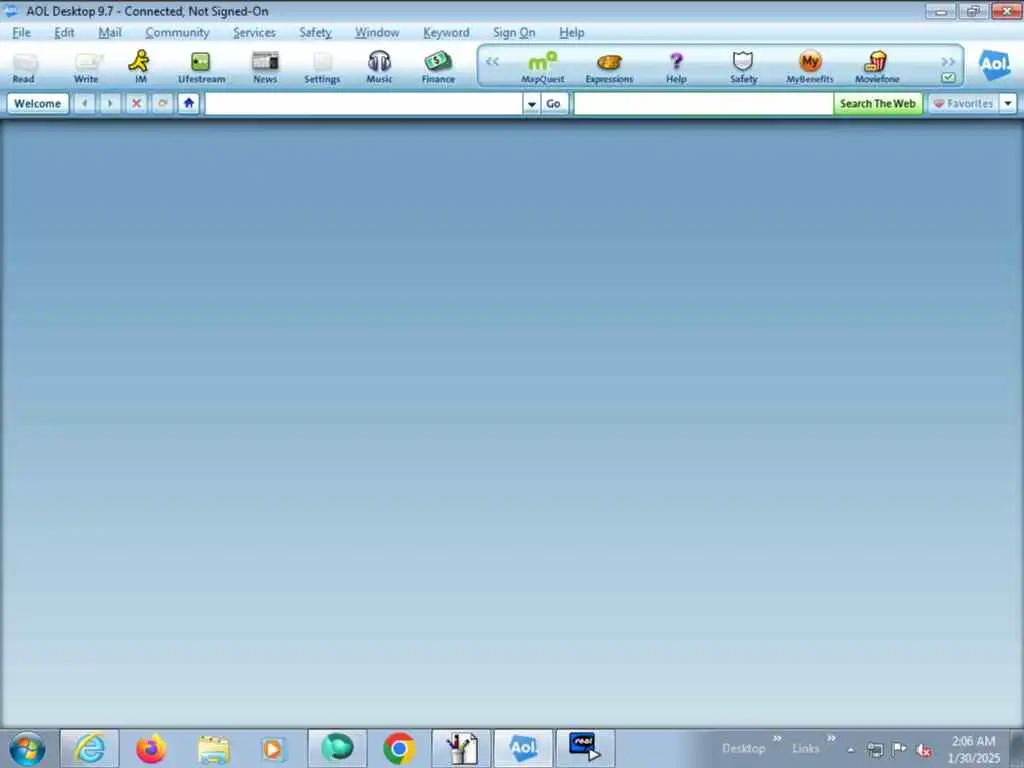
Task: Open the MapQuest icon
Action: (x=543, y=67)
